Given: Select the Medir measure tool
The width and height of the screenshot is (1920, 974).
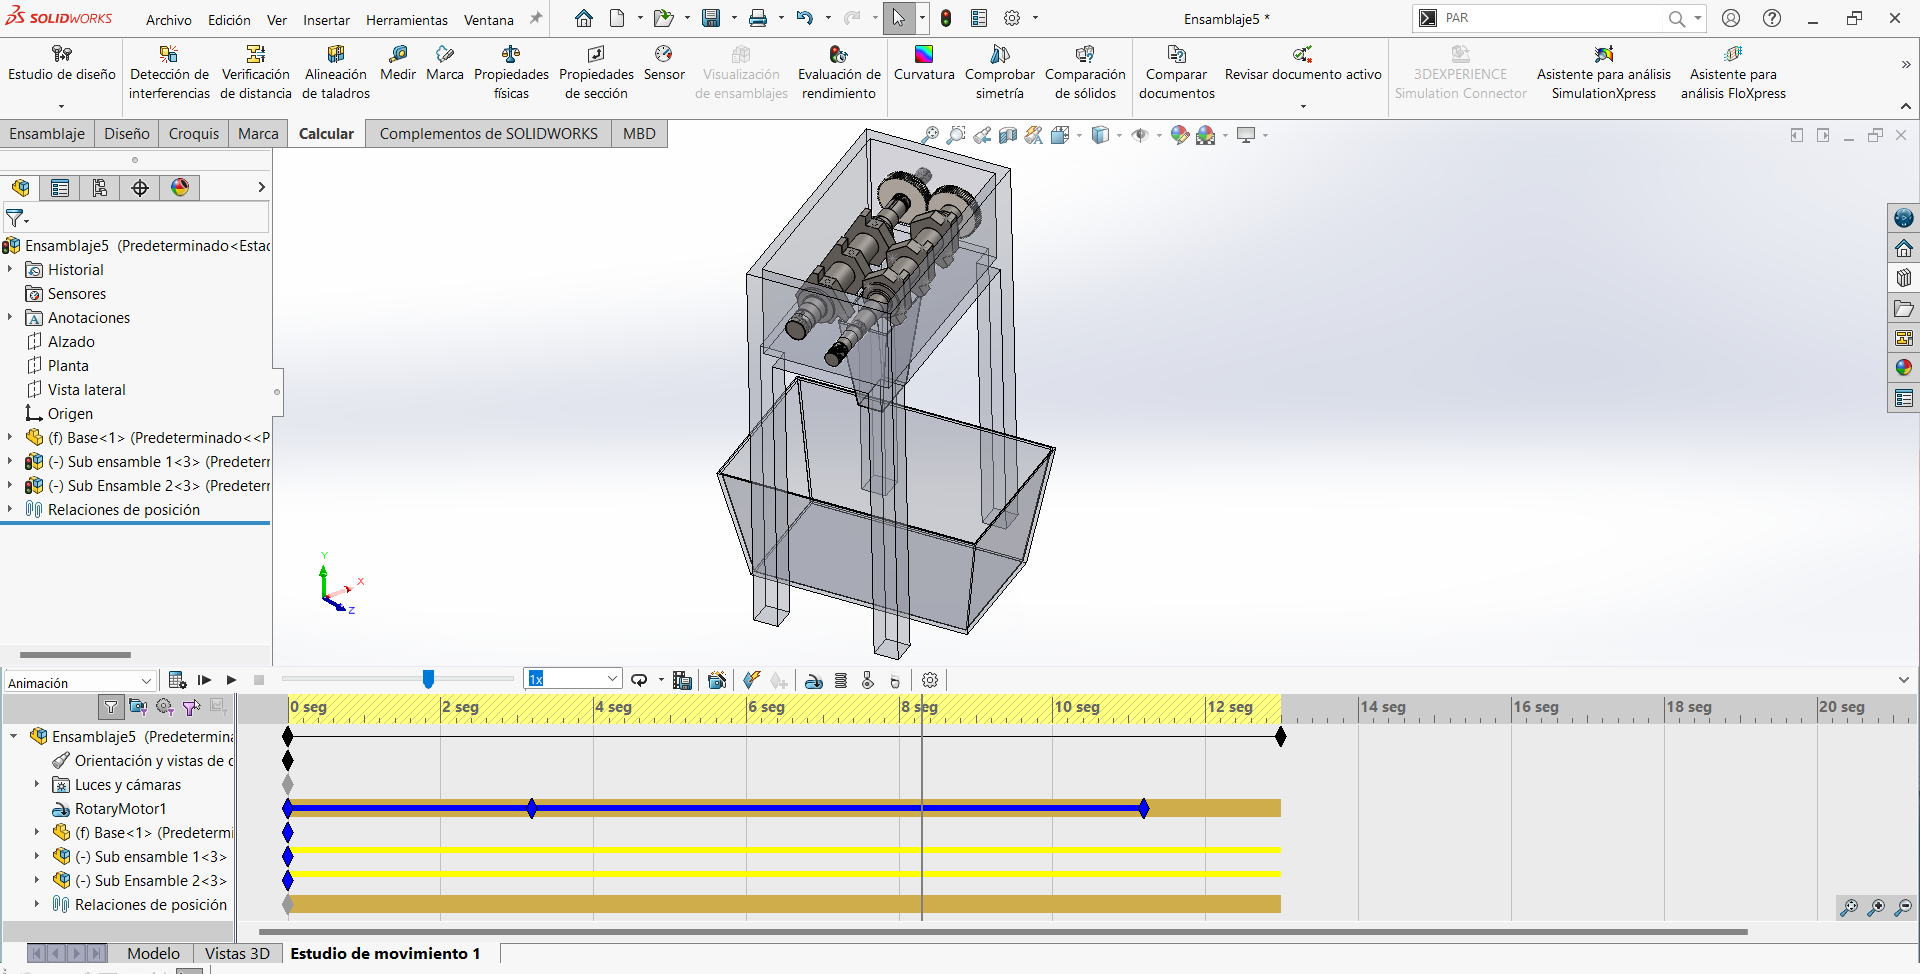Looking at the screenshot, I should (398, 62).
